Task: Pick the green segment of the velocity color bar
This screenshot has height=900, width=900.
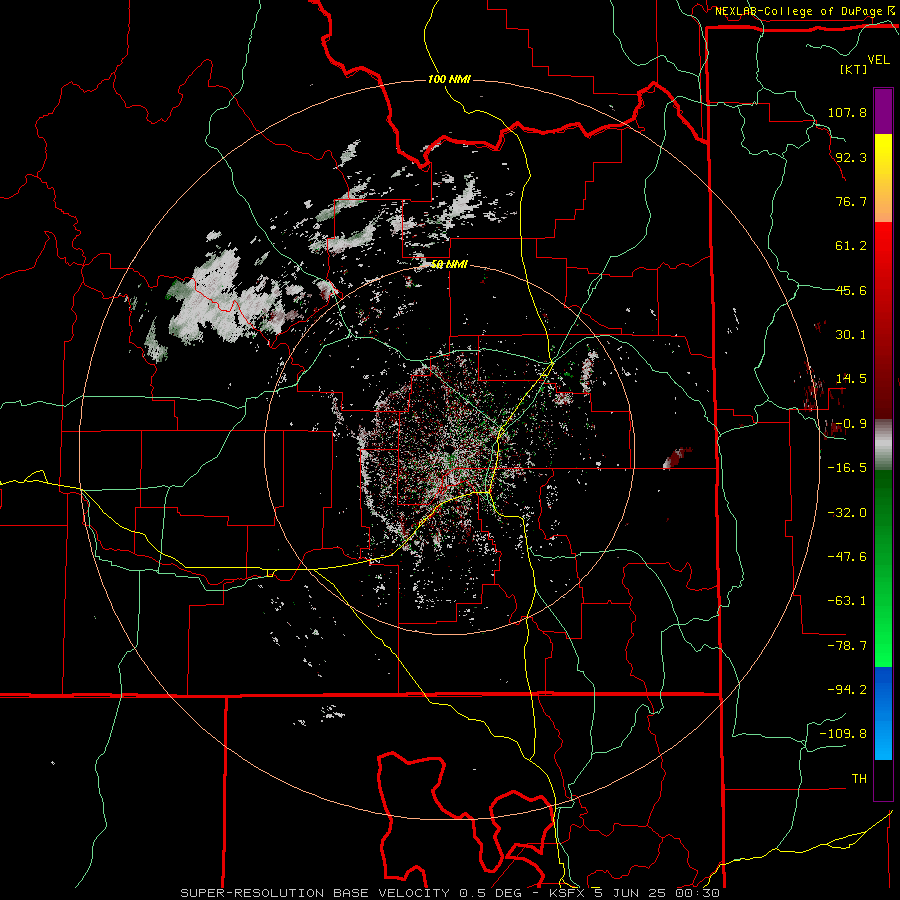Action: (x=883, y=568)
